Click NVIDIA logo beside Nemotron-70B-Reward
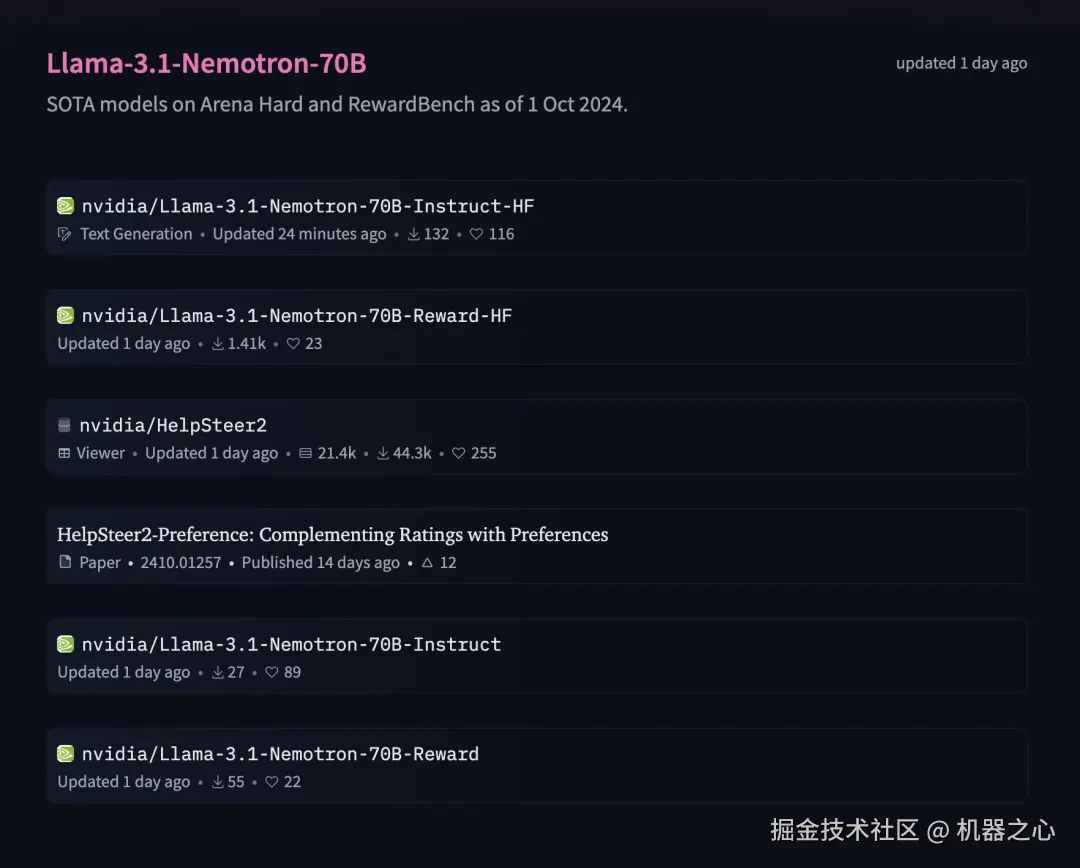1080x868 pixels. tap(65, 754)
